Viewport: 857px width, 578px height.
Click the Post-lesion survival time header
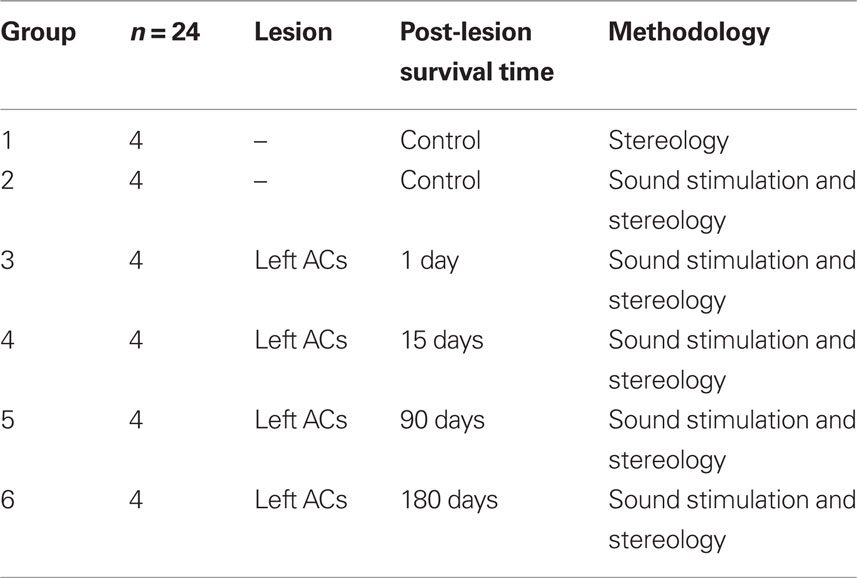477,52
